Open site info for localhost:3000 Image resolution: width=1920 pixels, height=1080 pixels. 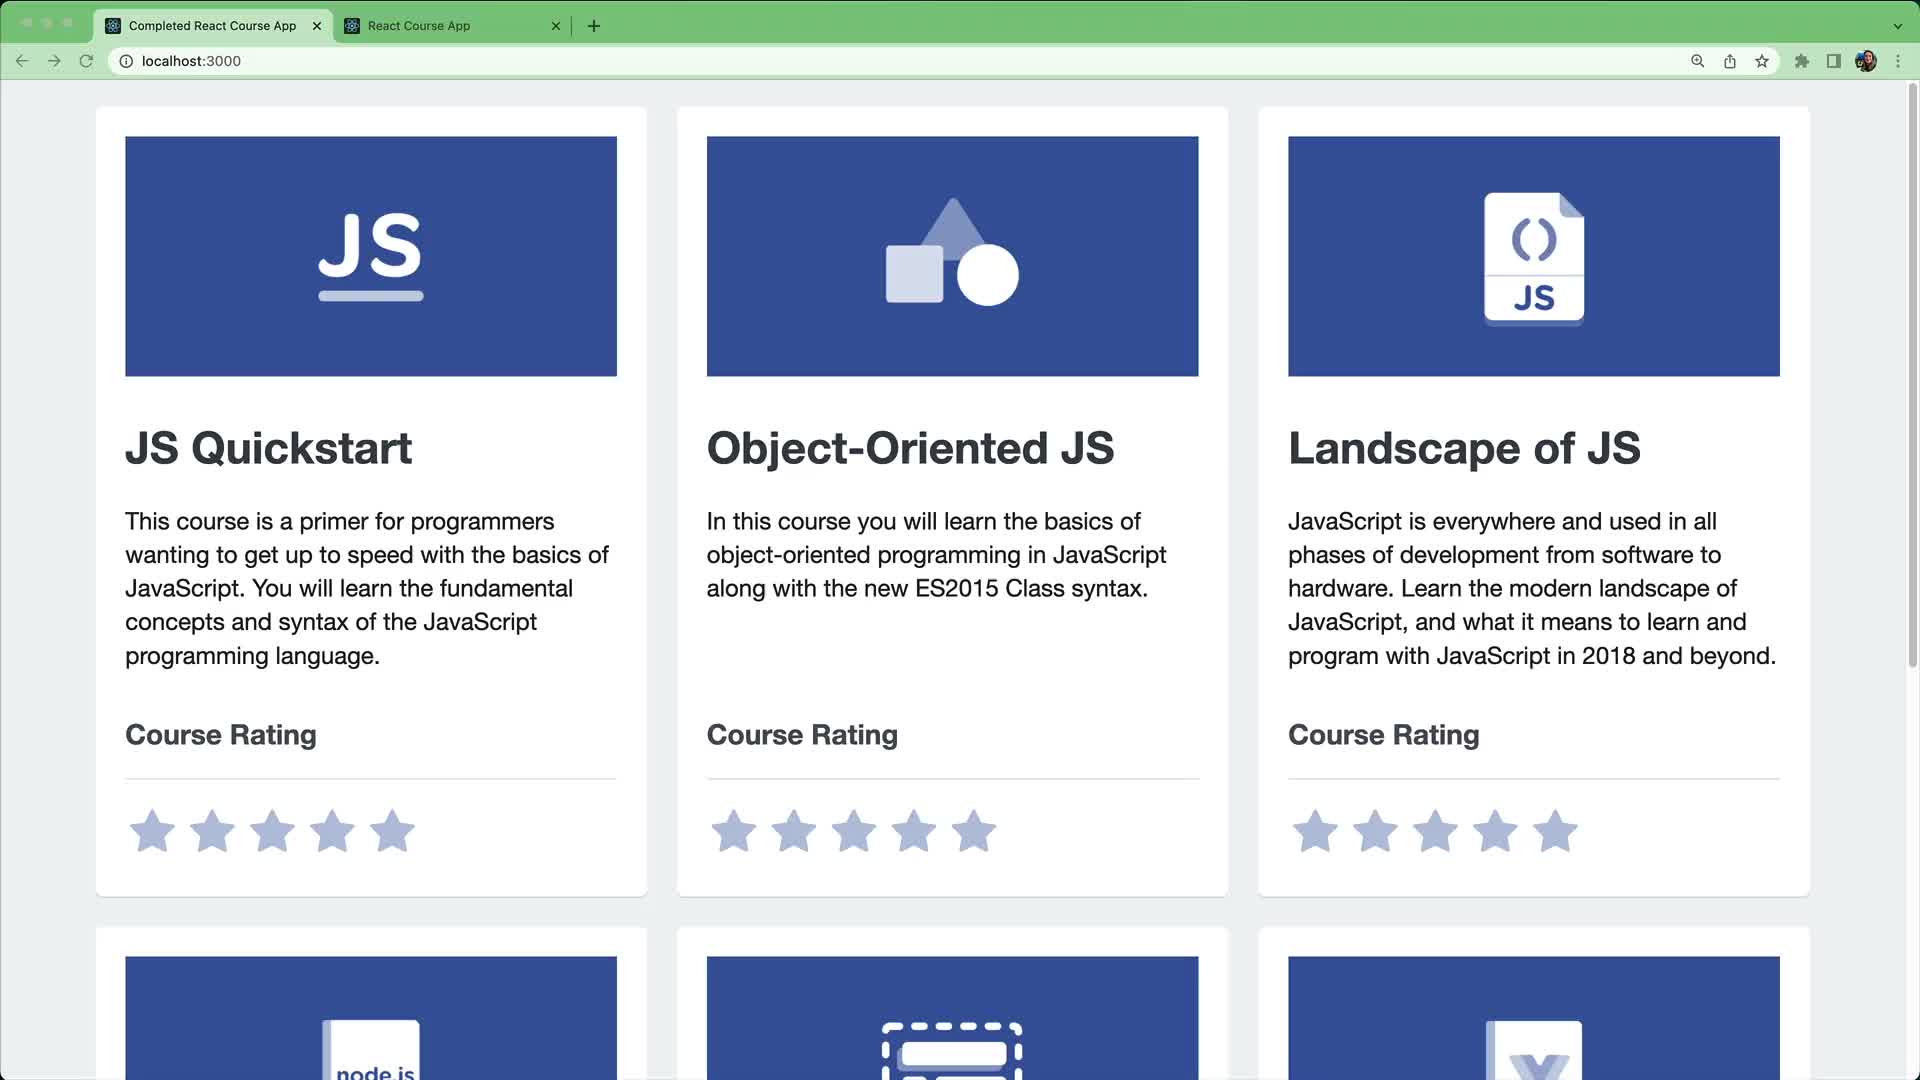(x=125, y=61)
